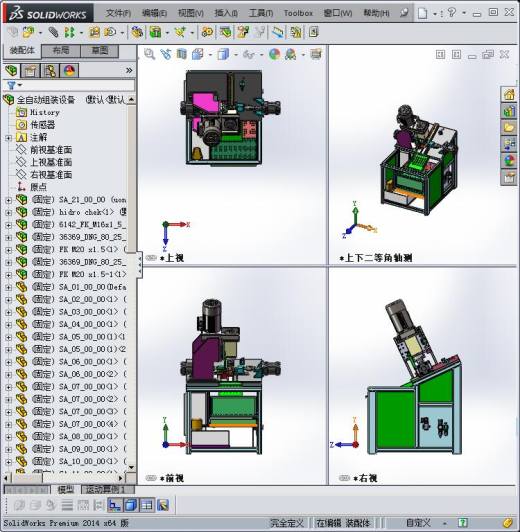
Task: Open the Linear Component Pattern dropdown arrow
Action: pos(81,33)
